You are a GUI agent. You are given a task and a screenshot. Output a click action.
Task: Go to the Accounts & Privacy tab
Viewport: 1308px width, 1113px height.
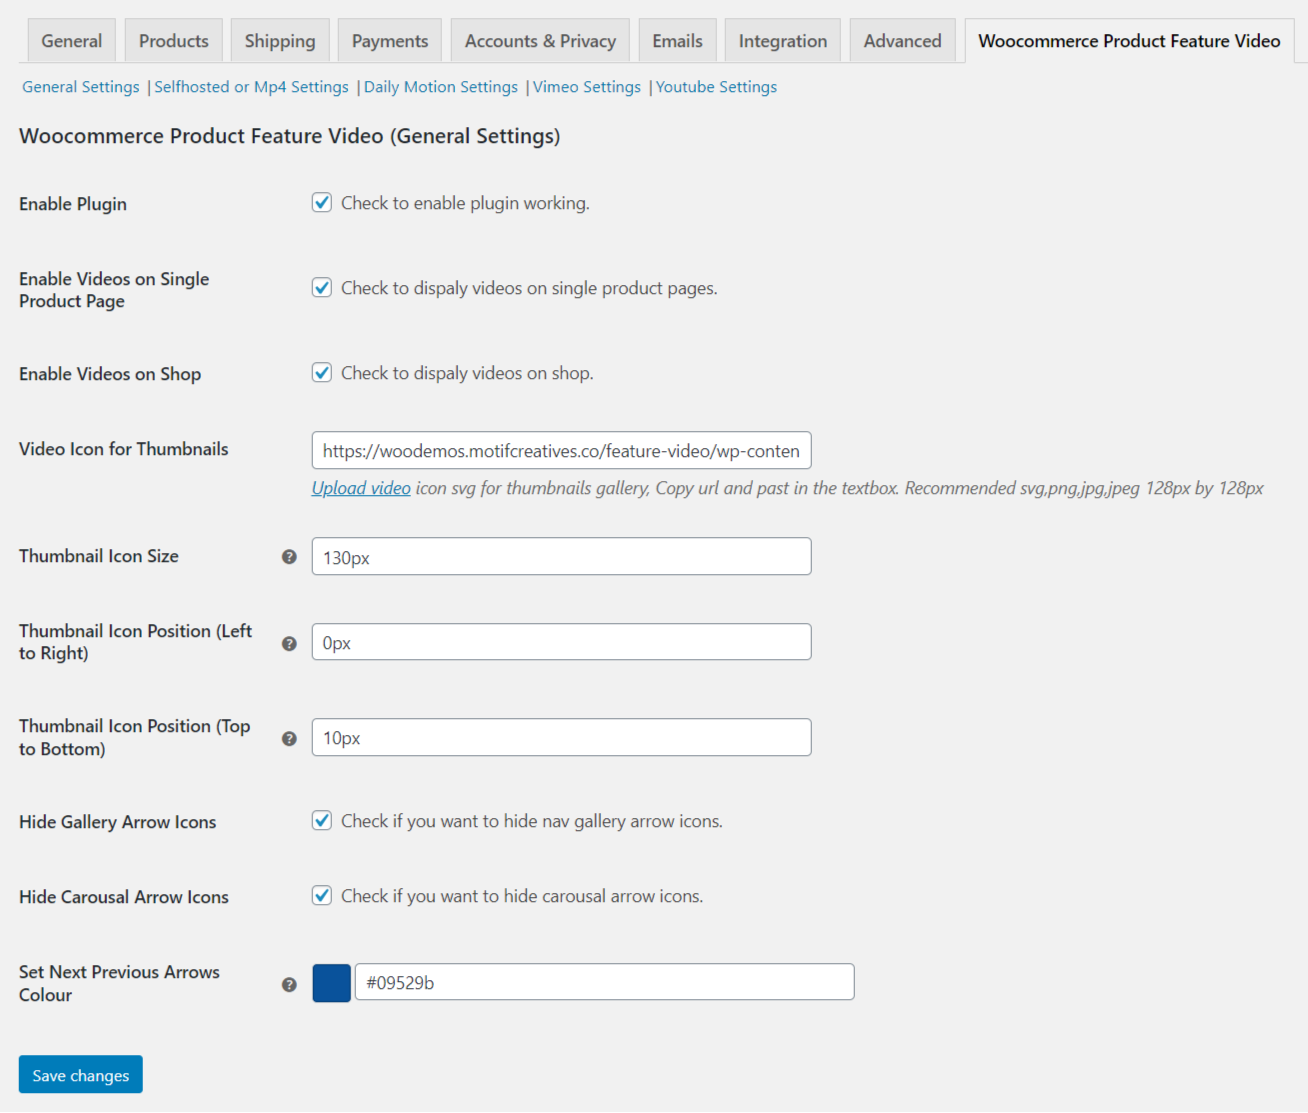pos(540,41)
